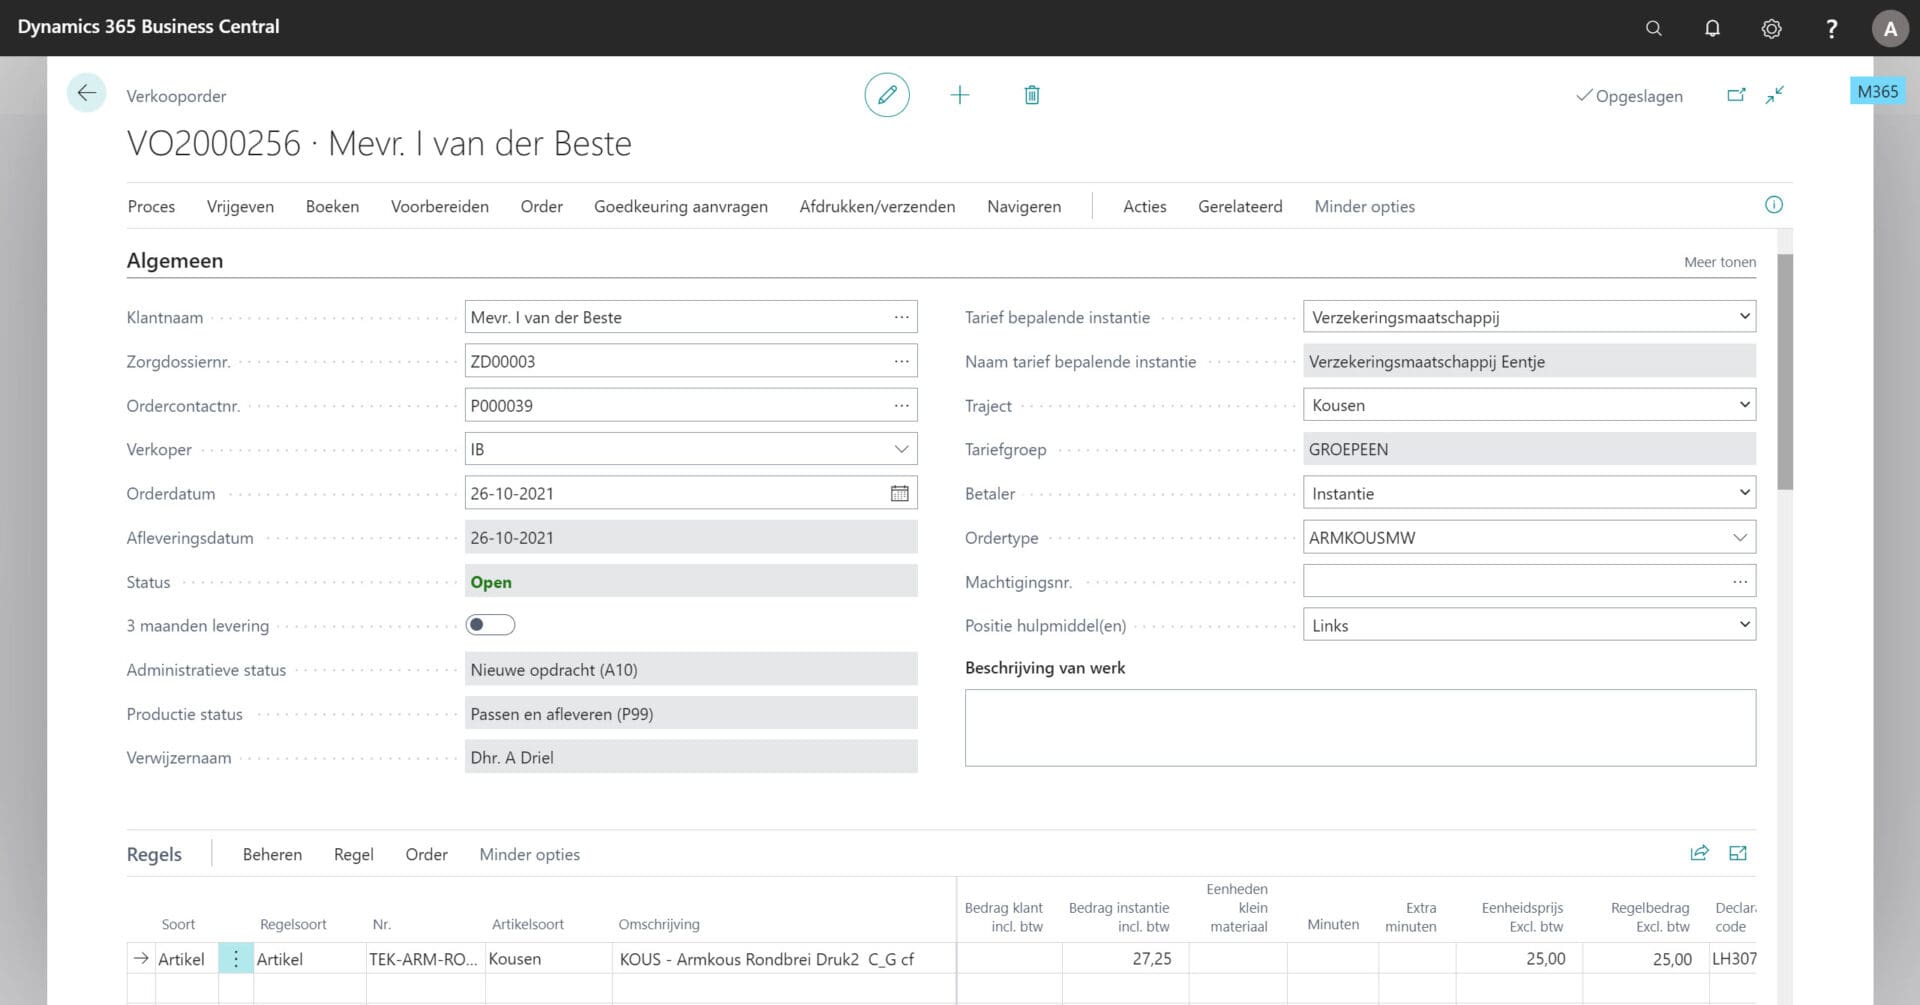
Task: Open Proces menu
Action: tap(151, 206)
